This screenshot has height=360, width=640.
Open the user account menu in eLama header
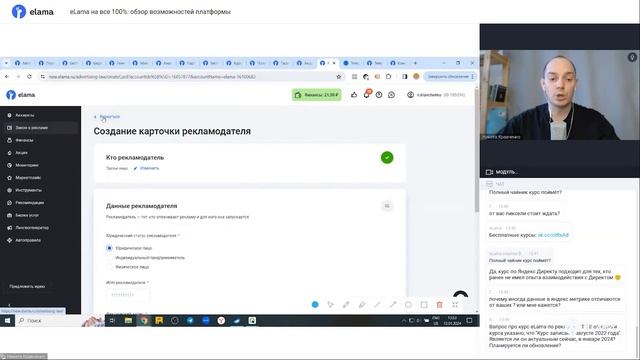pos(436,95)
